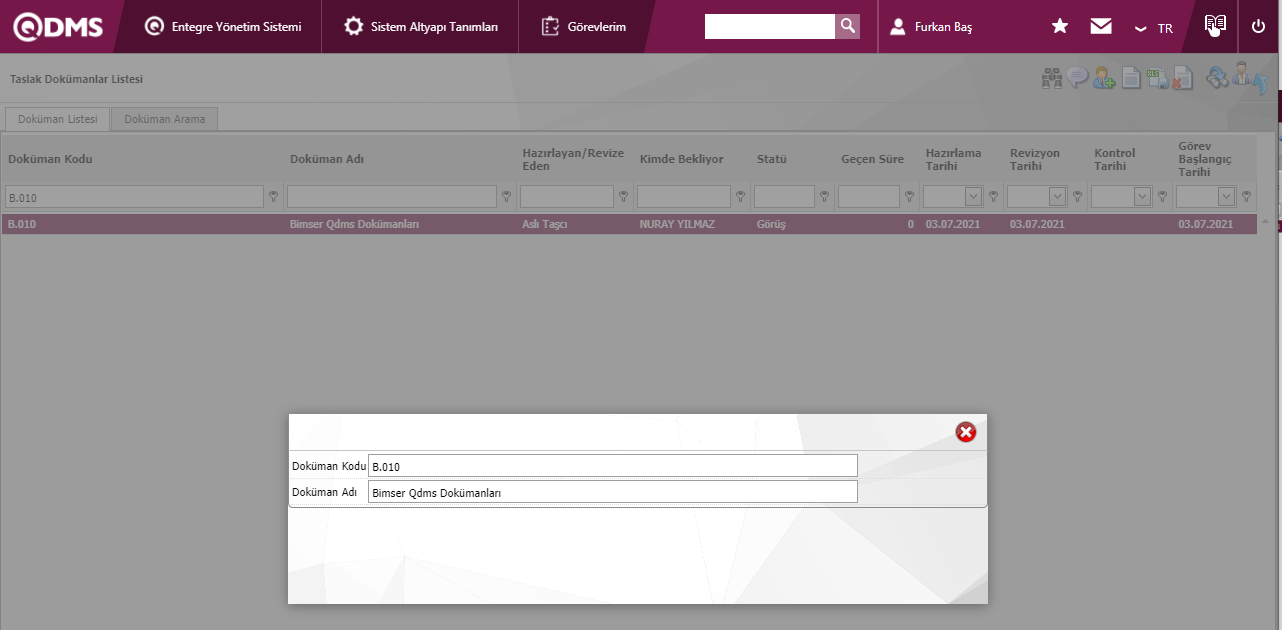
Task: Export list with XLS save icon
Action: (1157, 78)
